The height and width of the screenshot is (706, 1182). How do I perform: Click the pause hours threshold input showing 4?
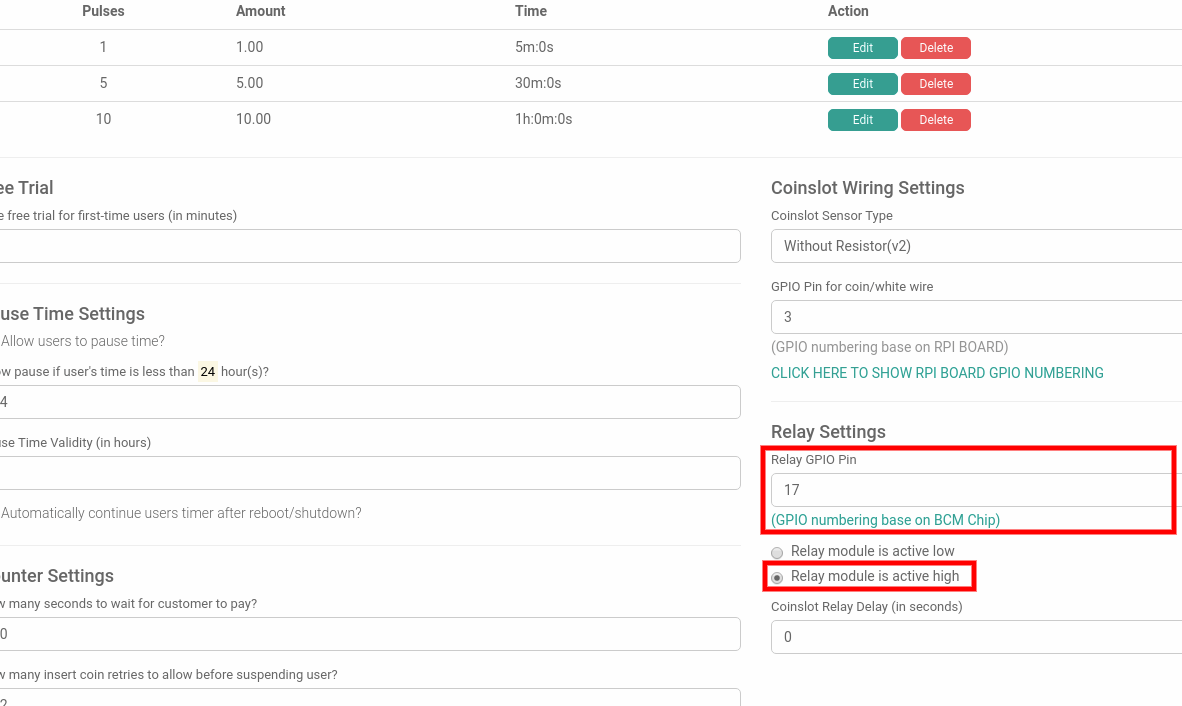point(370,401)
